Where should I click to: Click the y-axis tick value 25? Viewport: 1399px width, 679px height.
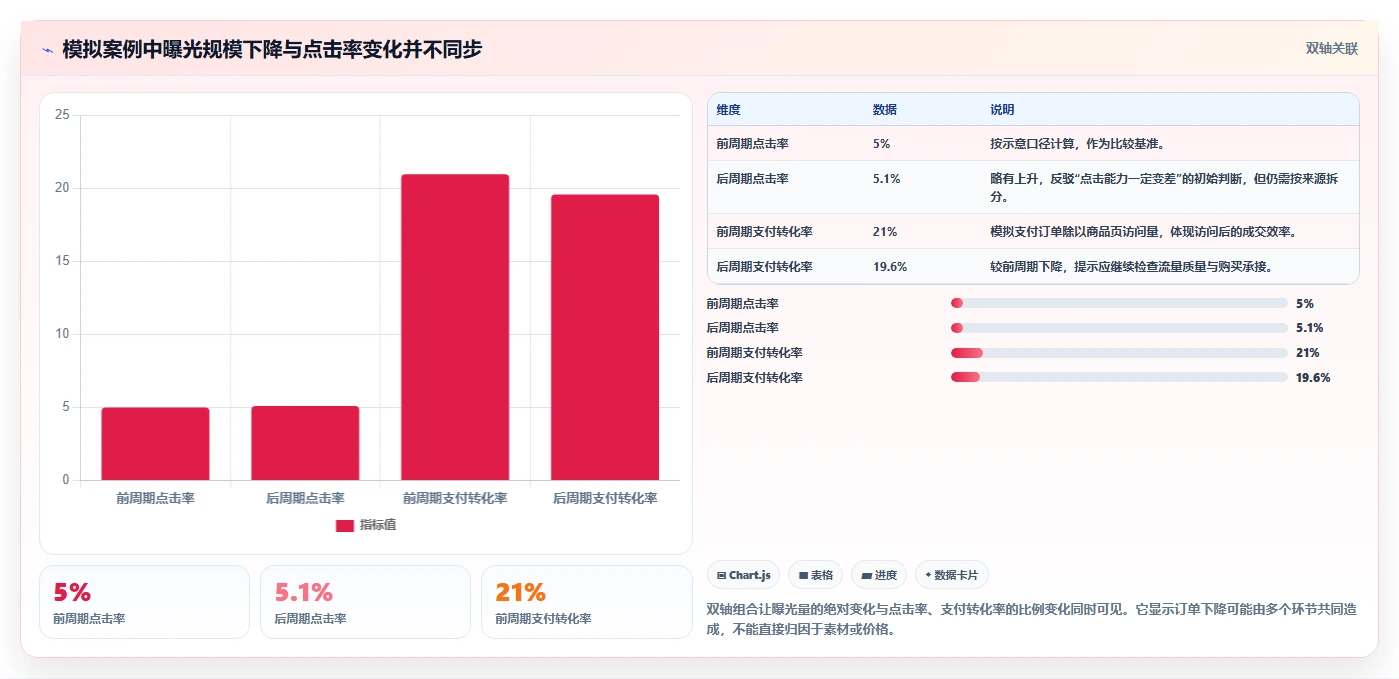coord(62,115)
